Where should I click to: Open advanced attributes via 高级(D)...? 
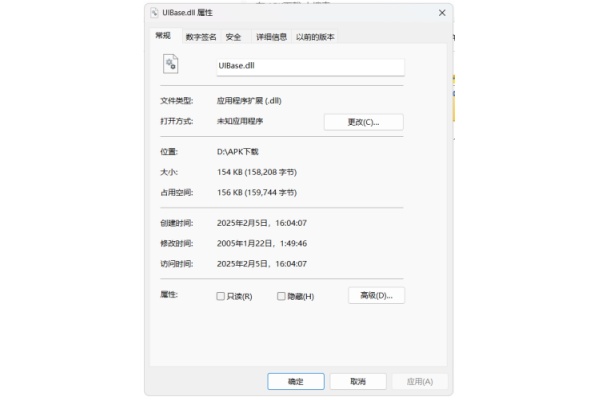pos(376,295)
